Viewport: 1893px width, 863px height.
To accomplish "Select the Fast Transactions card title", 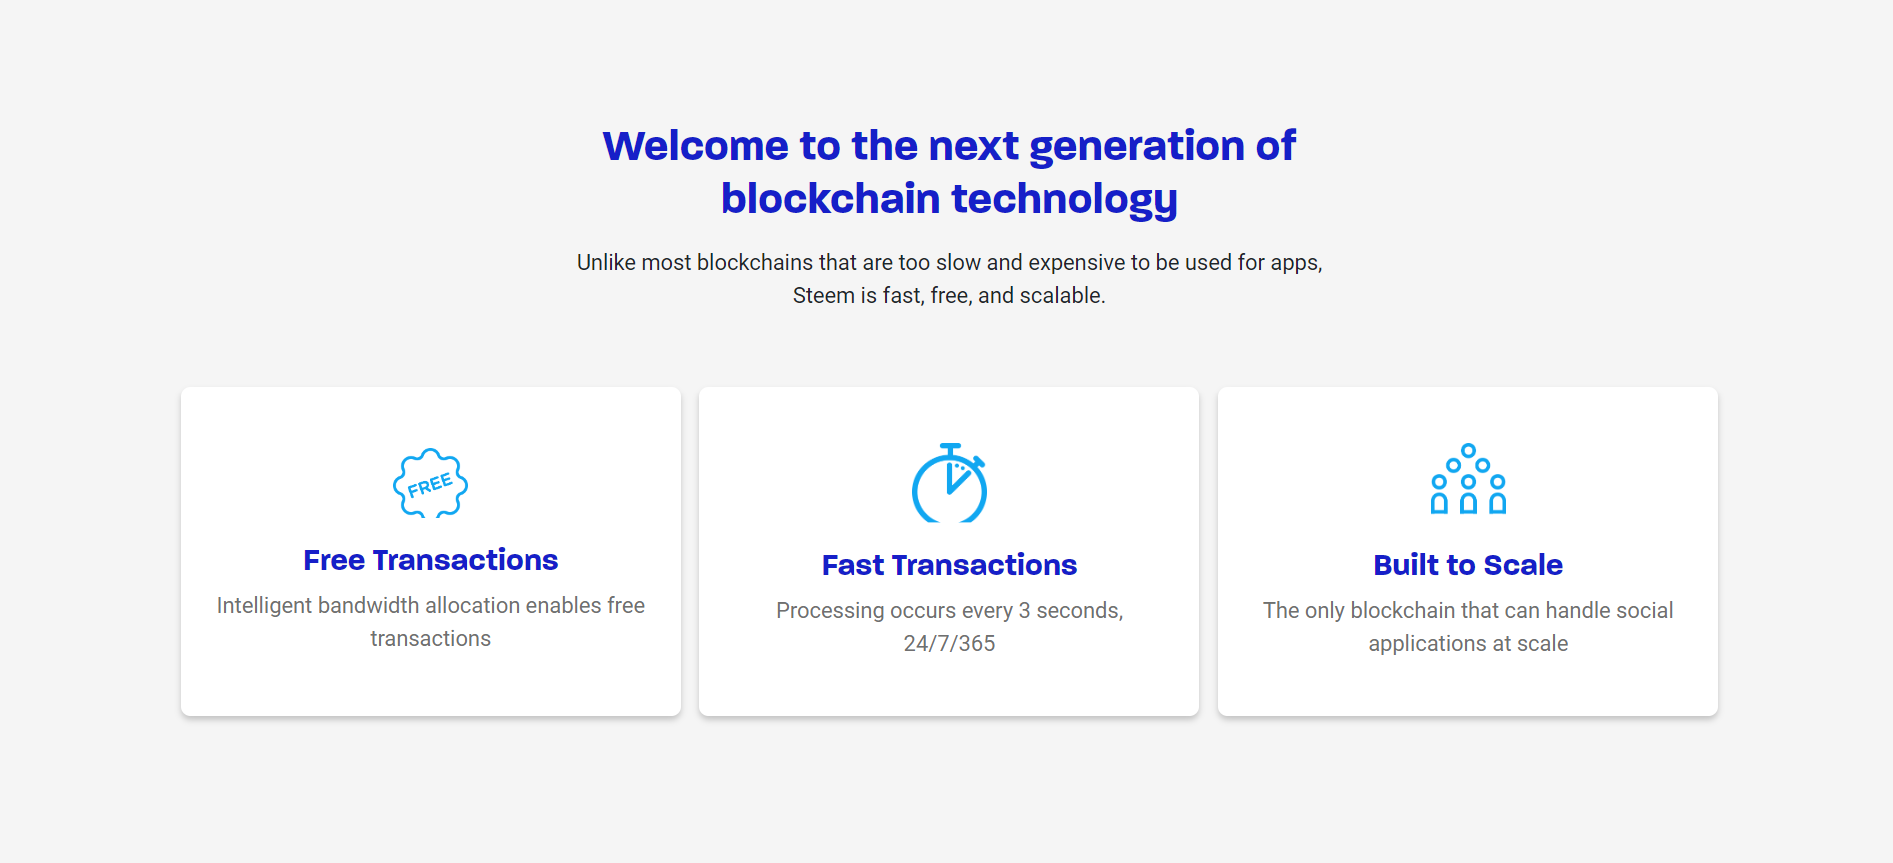I will 949,565.
